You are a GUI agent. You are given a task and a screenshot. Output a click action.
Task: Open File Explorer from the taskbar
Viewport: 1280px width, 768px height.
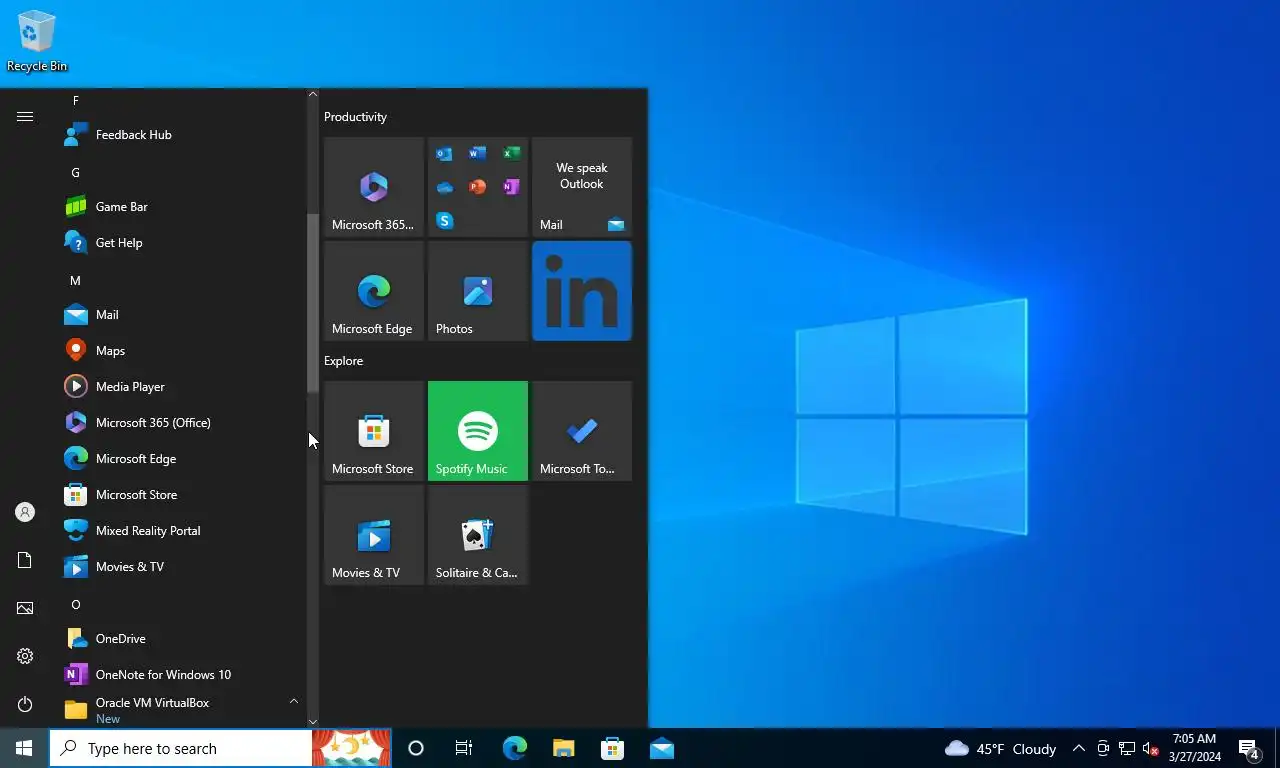563,748
